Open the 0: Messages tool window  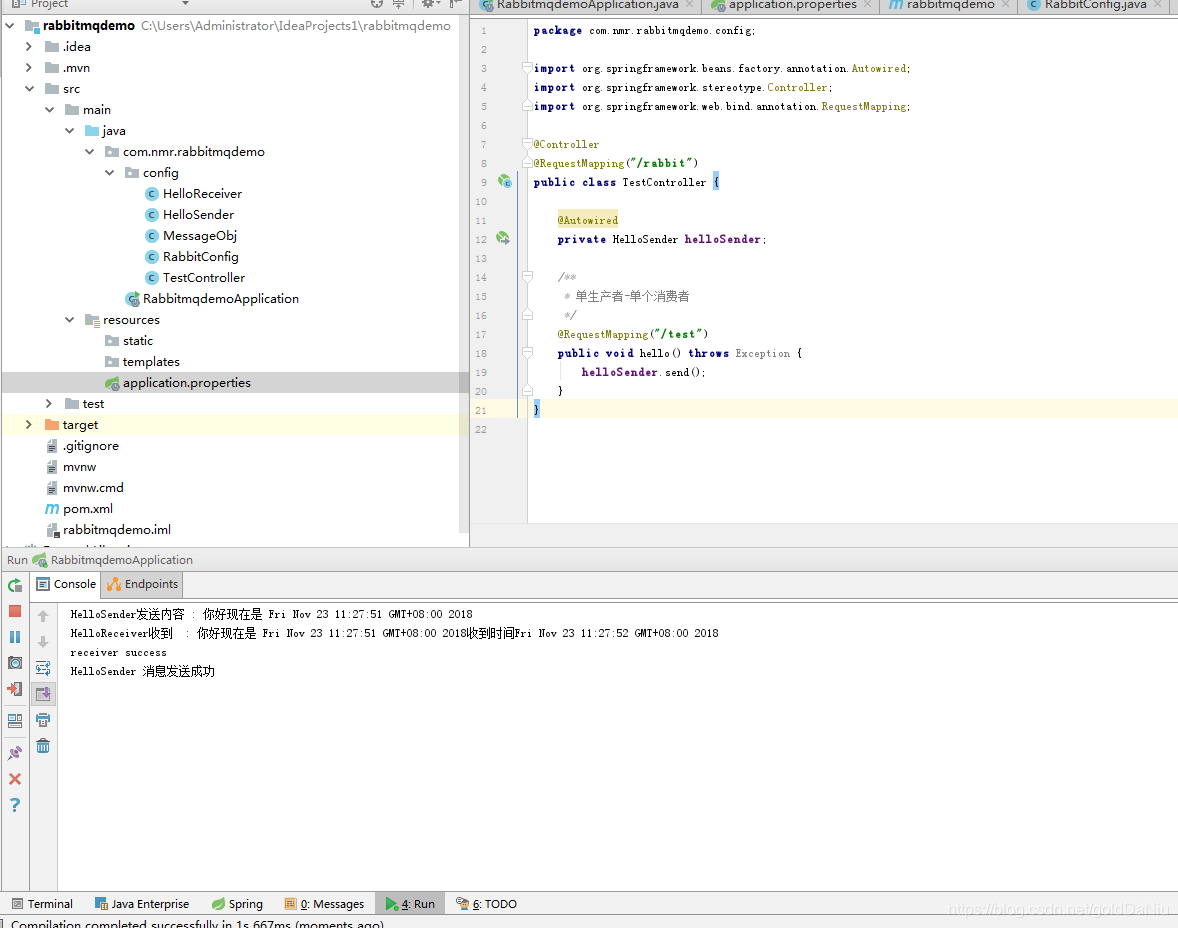325,904
